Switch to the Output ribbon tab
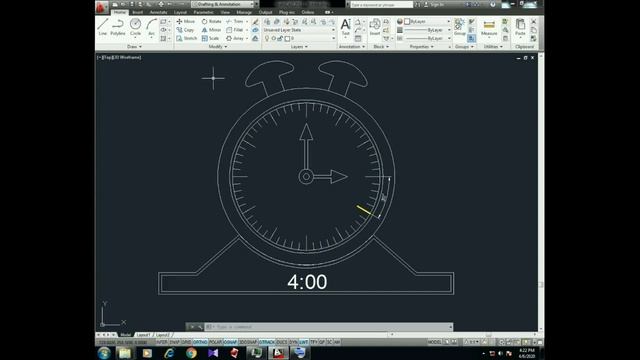This screenshot has height=360, width=640. (265, 12)
